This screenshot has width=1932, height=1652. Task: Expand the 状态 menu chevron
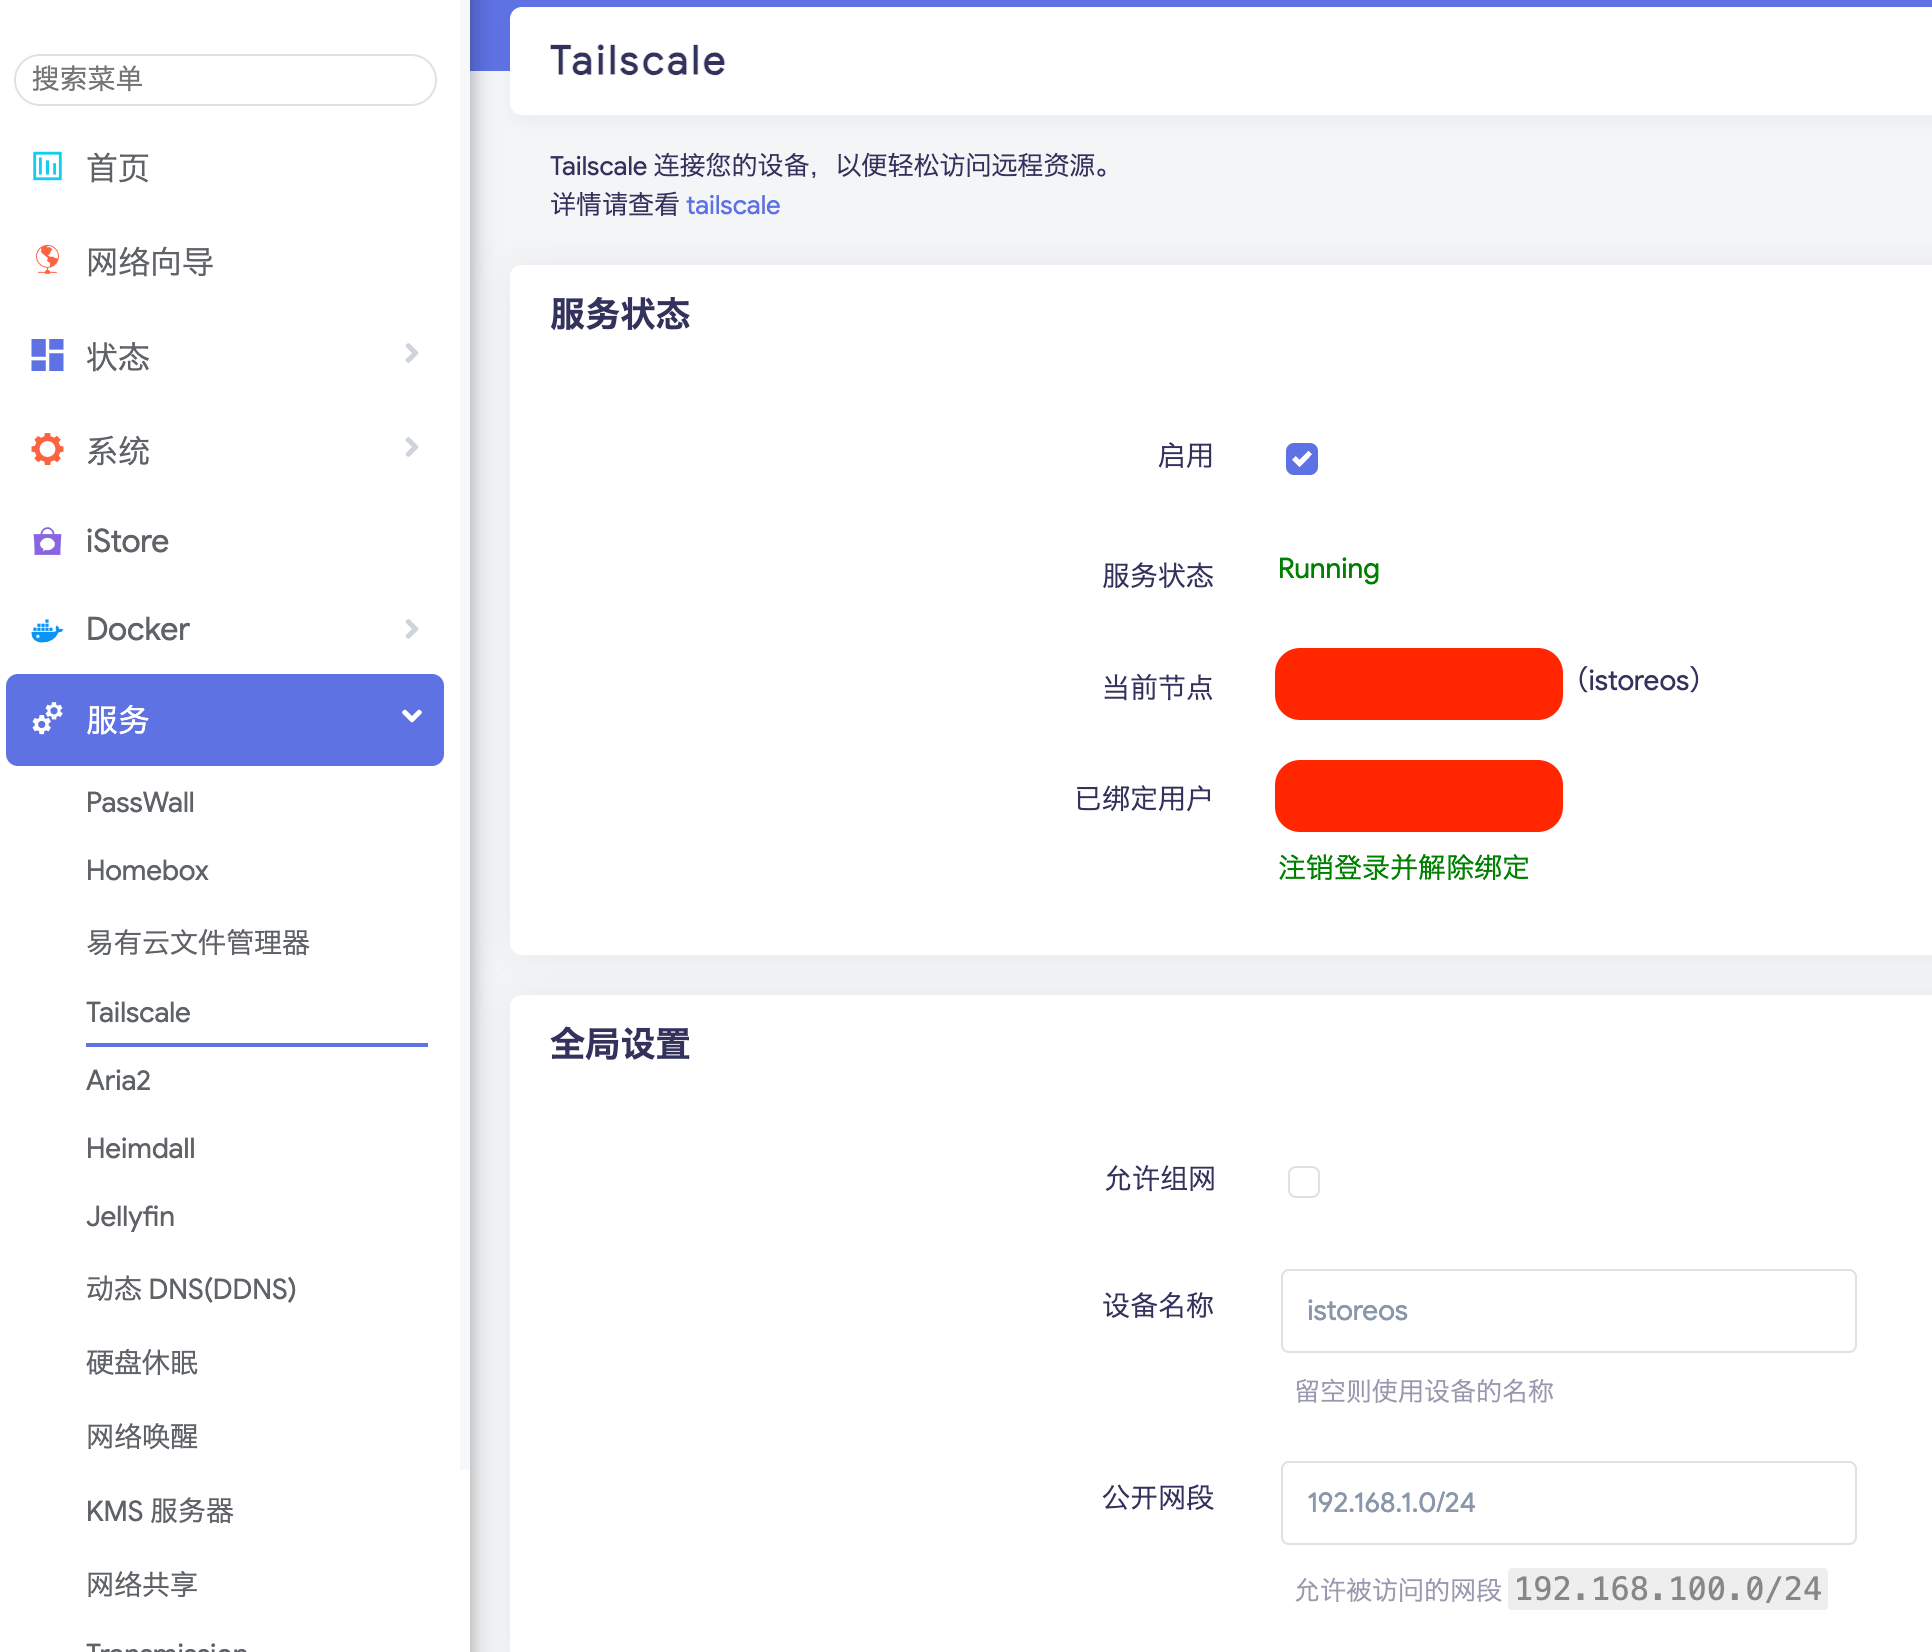click(x=411, y=353)
